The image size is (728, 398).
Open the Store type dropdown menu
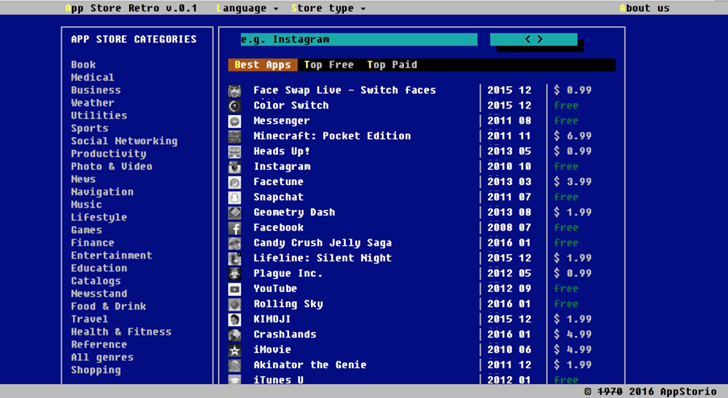(328, 8)
